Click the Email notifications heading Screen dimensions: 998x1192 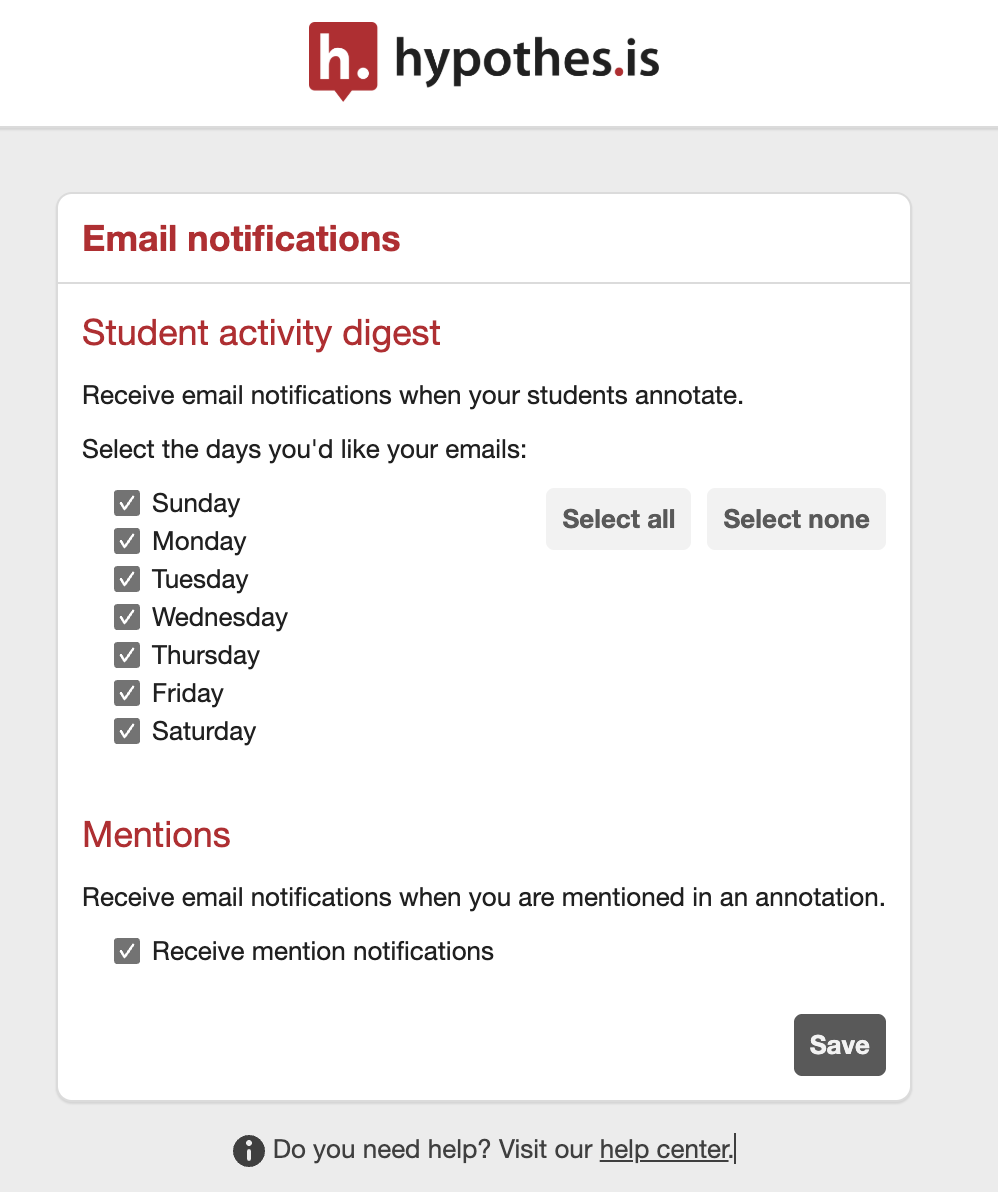click(241, 239)
